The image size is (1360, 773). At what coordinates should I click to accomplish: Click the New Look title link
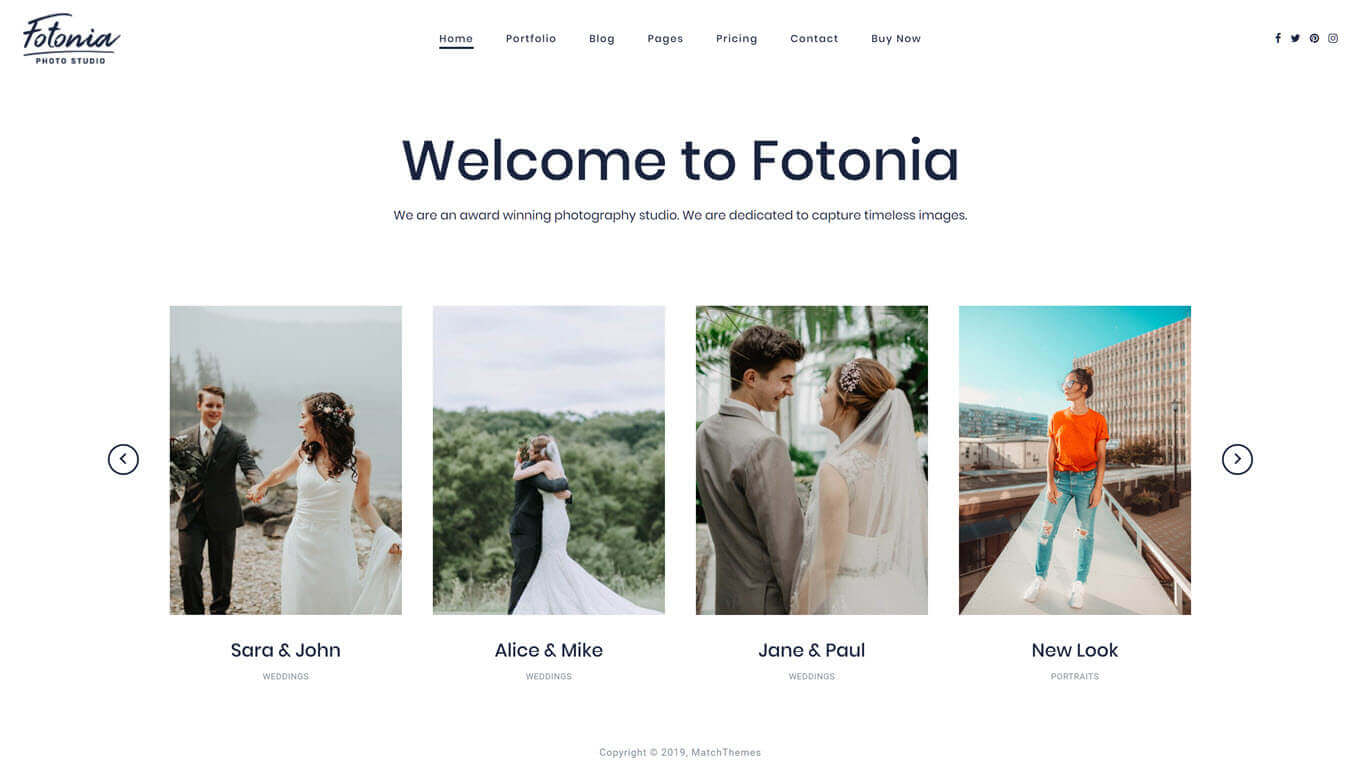tap(1075, 650)
